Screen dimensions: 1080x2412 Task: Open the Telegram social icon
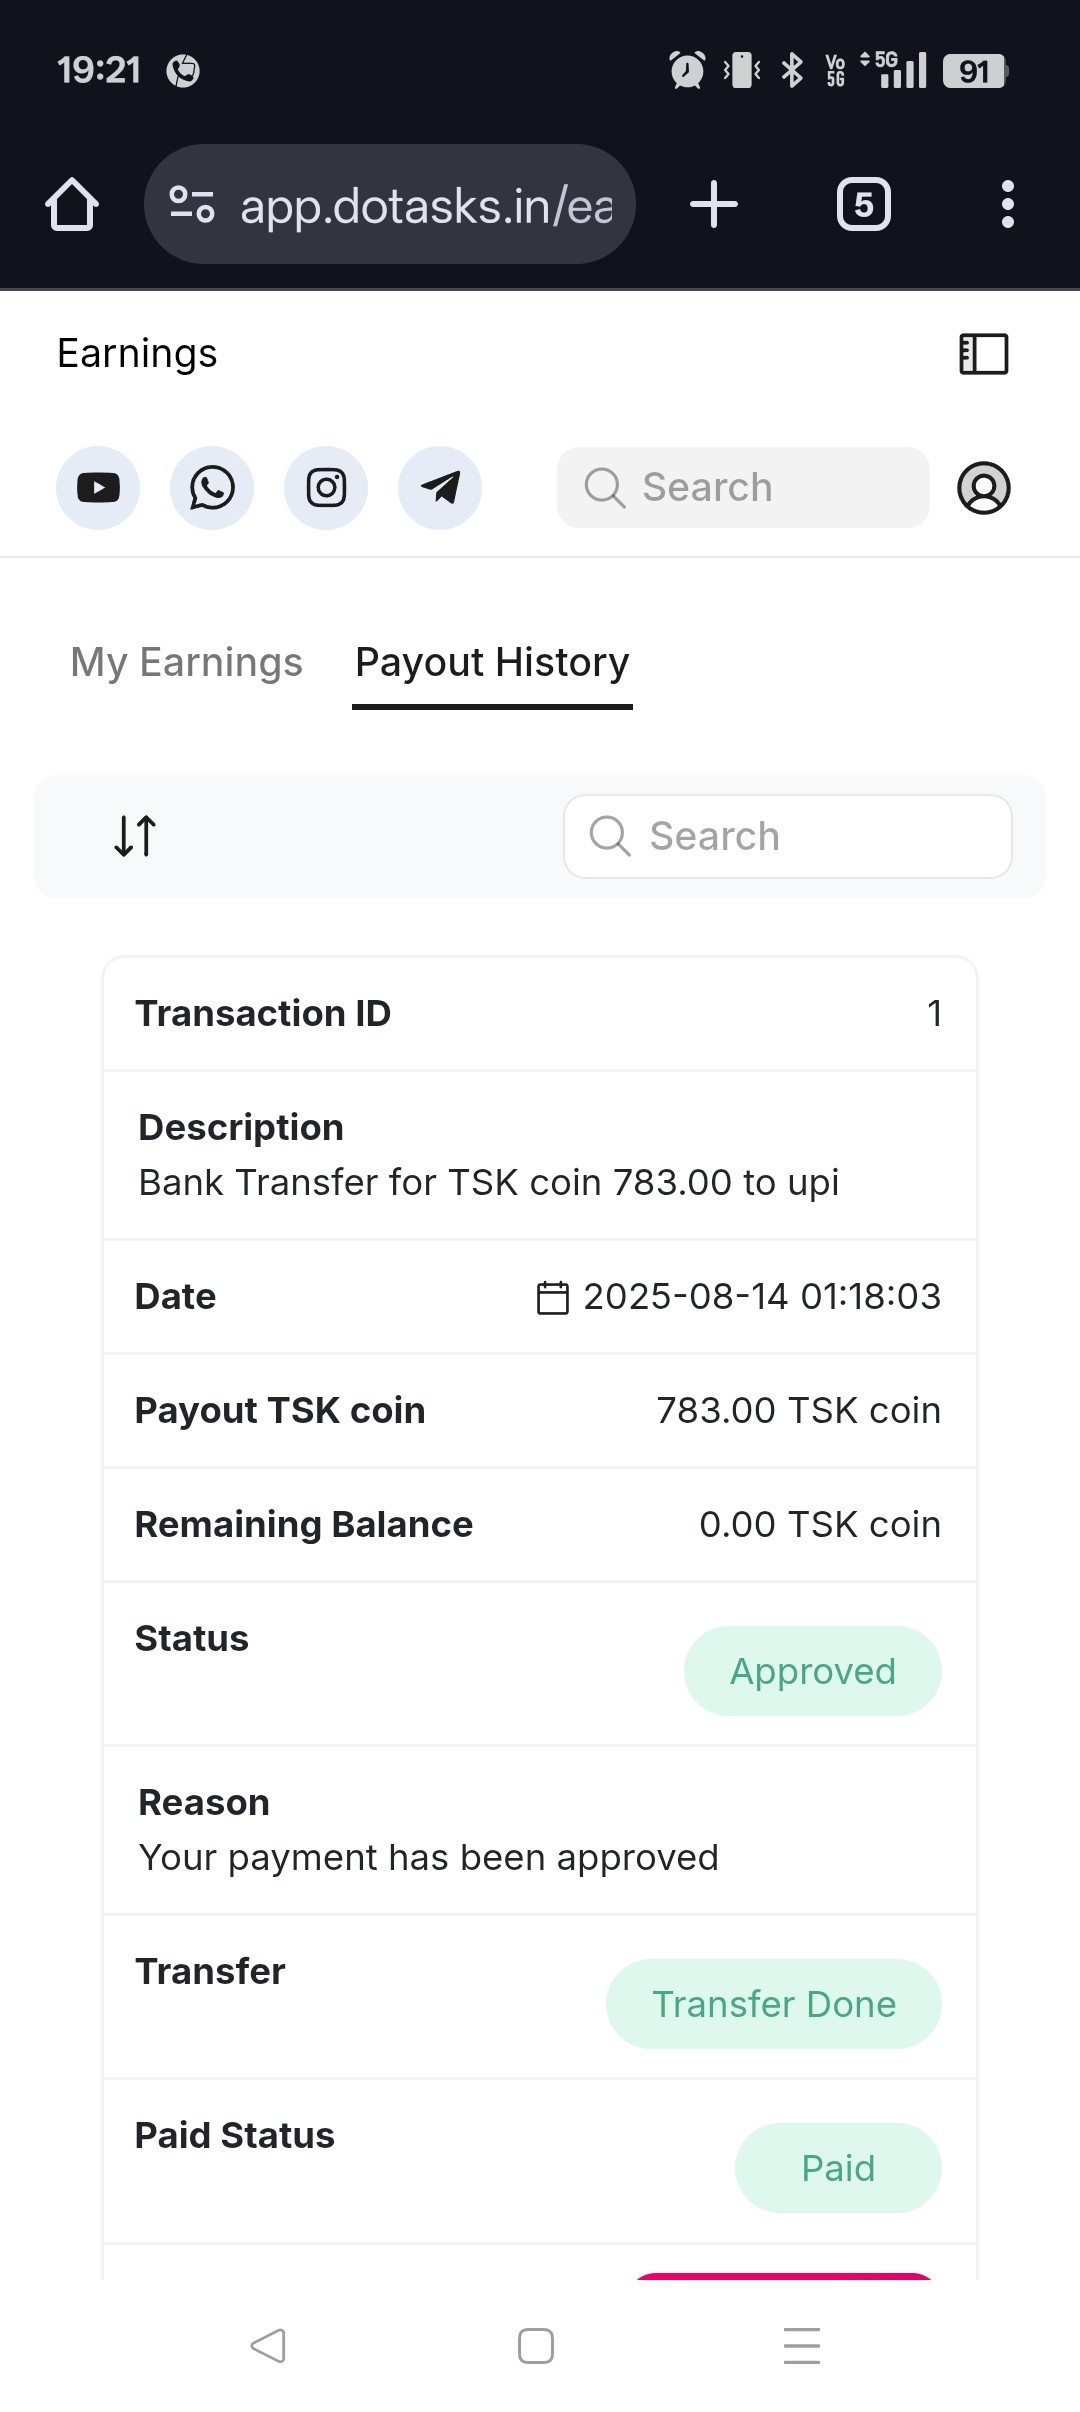440,488
